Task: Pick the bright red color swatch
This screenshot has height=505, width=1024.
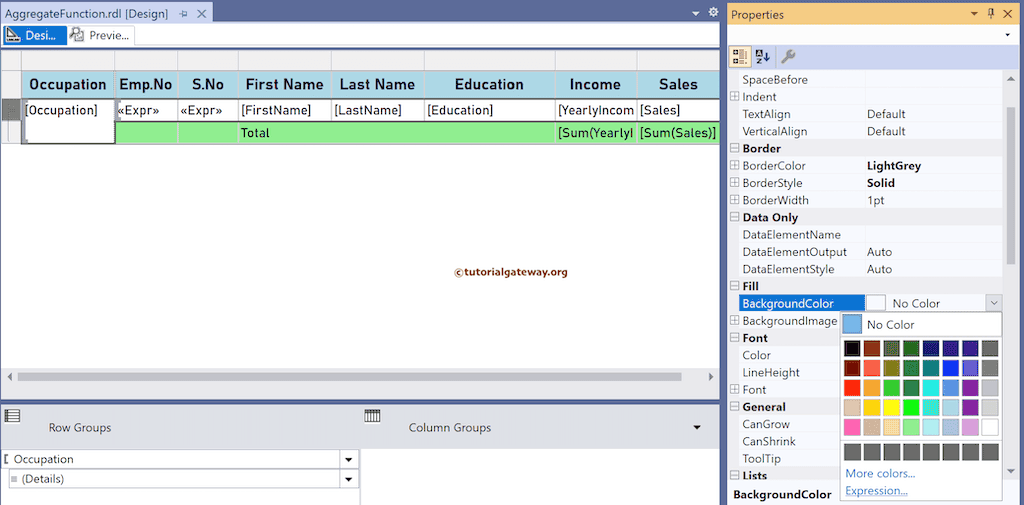Action: point(852,387)
